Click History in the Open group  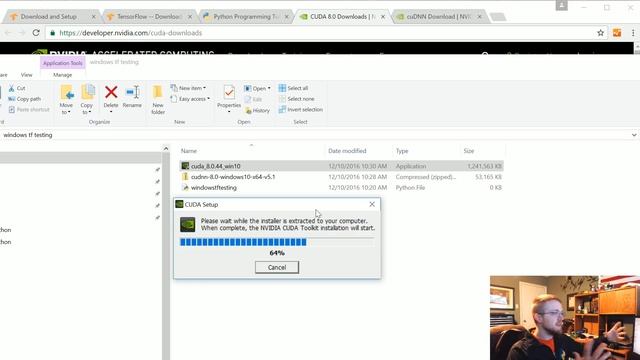pos(258,110)
